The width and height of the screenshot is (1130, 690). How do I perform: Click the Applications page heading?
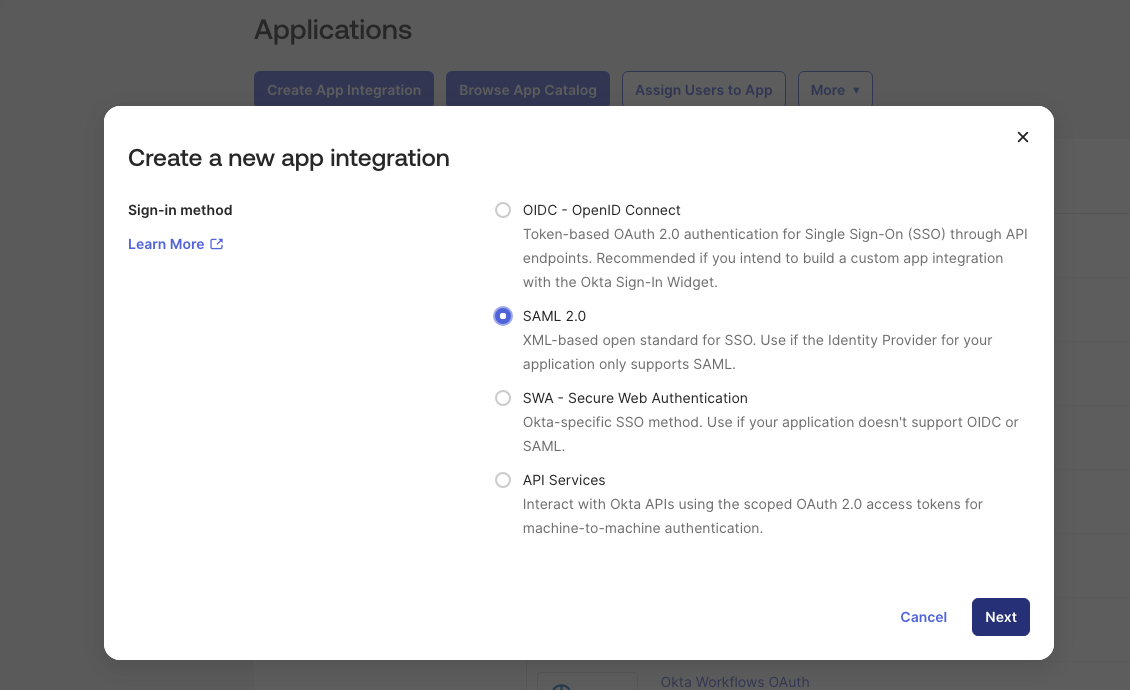[333, 30]
